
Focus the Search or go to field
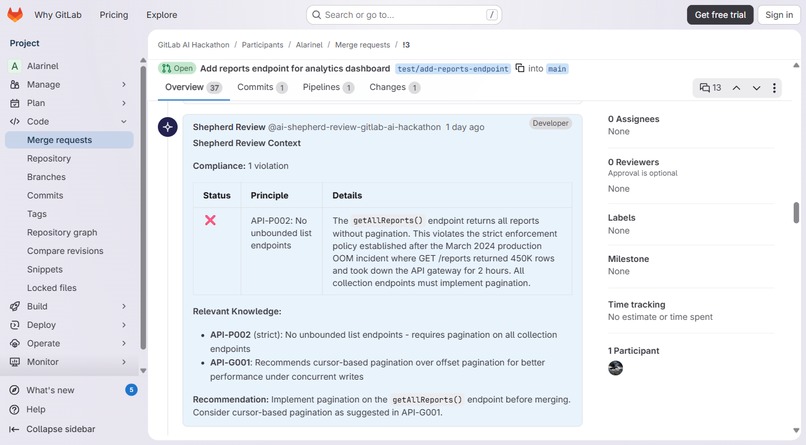point(404,15)
